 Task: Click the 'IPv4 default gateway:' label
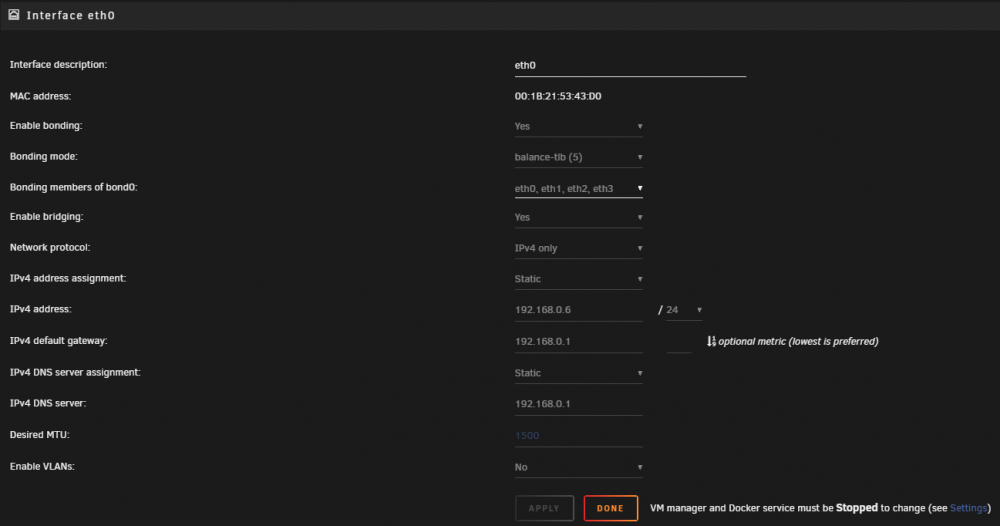[x=59, y=341]
